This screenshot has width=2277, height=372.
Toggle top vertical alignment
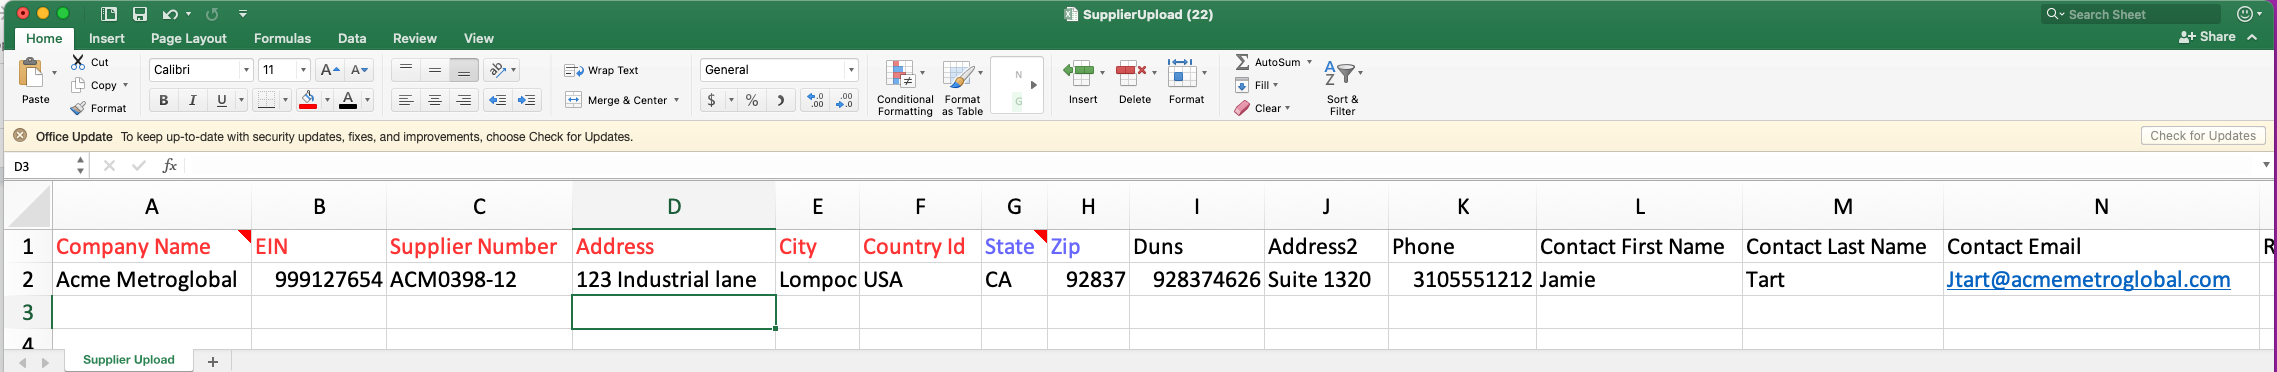pos(405,70)
